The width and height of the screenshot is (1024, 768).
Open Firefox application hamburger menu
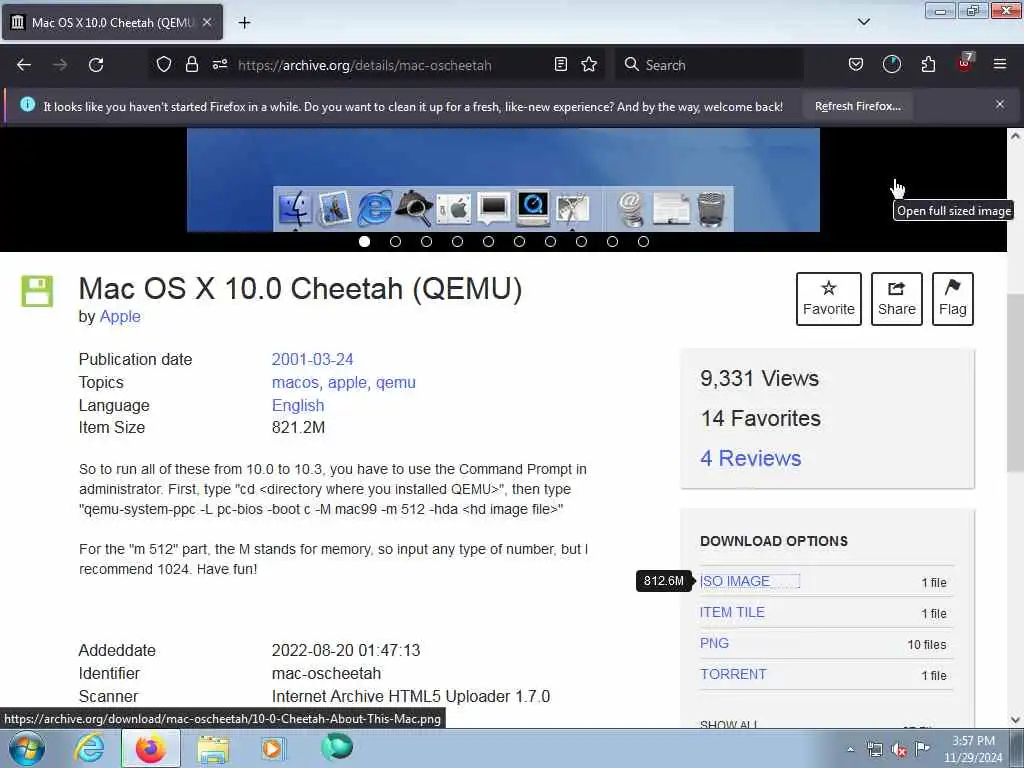pos(1000,65)
